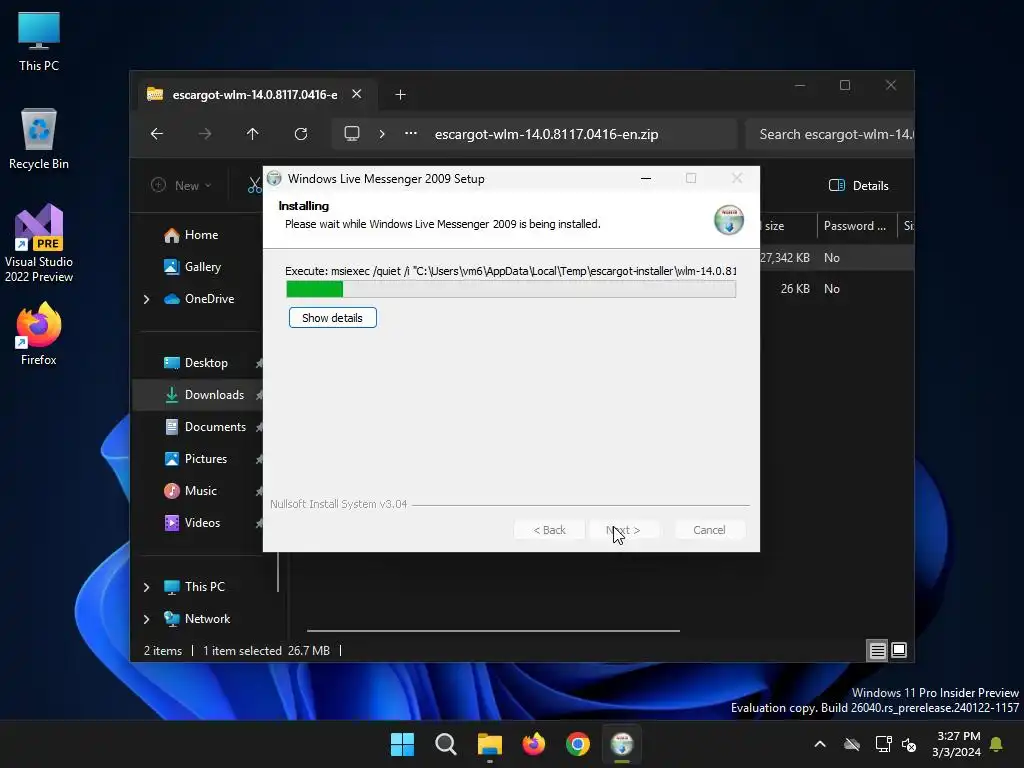Open File Explorer from the taskbar

(x=490, y=744)
